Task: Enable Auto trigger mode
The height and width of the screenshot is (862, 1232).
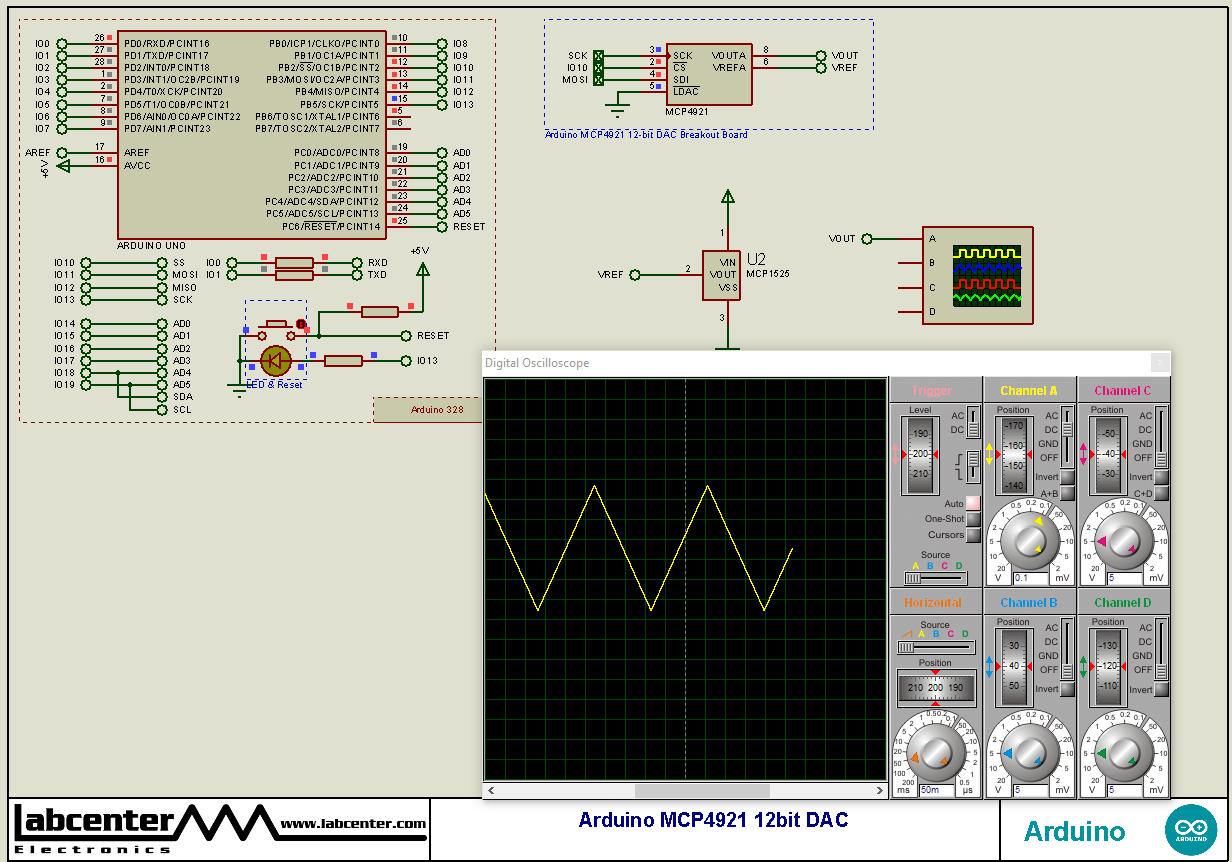Action: (x=973, y=504)
